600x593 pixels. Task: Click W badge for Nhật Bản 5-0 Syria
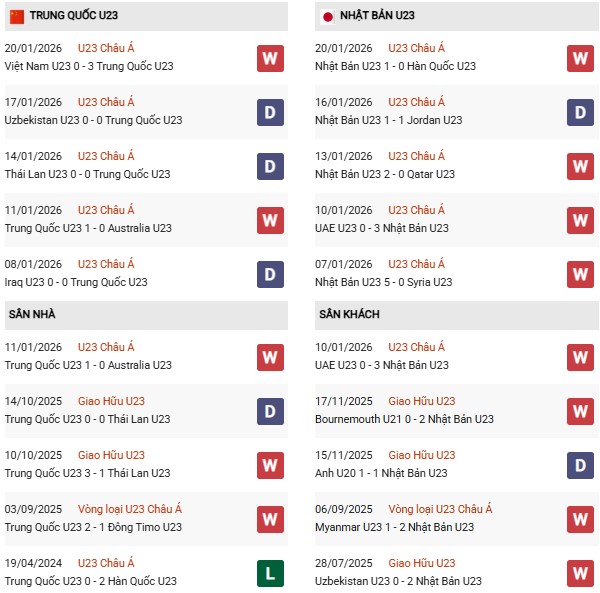pos(581,274)
